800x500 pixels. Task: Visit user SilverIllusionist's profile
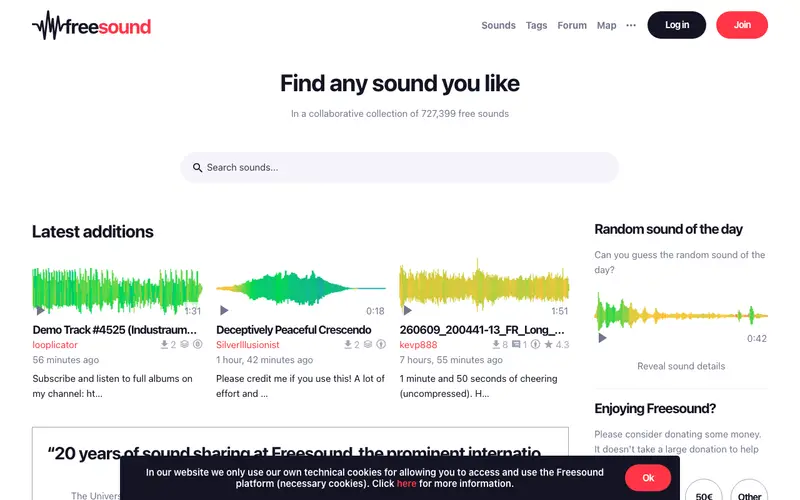coord(247,345)
